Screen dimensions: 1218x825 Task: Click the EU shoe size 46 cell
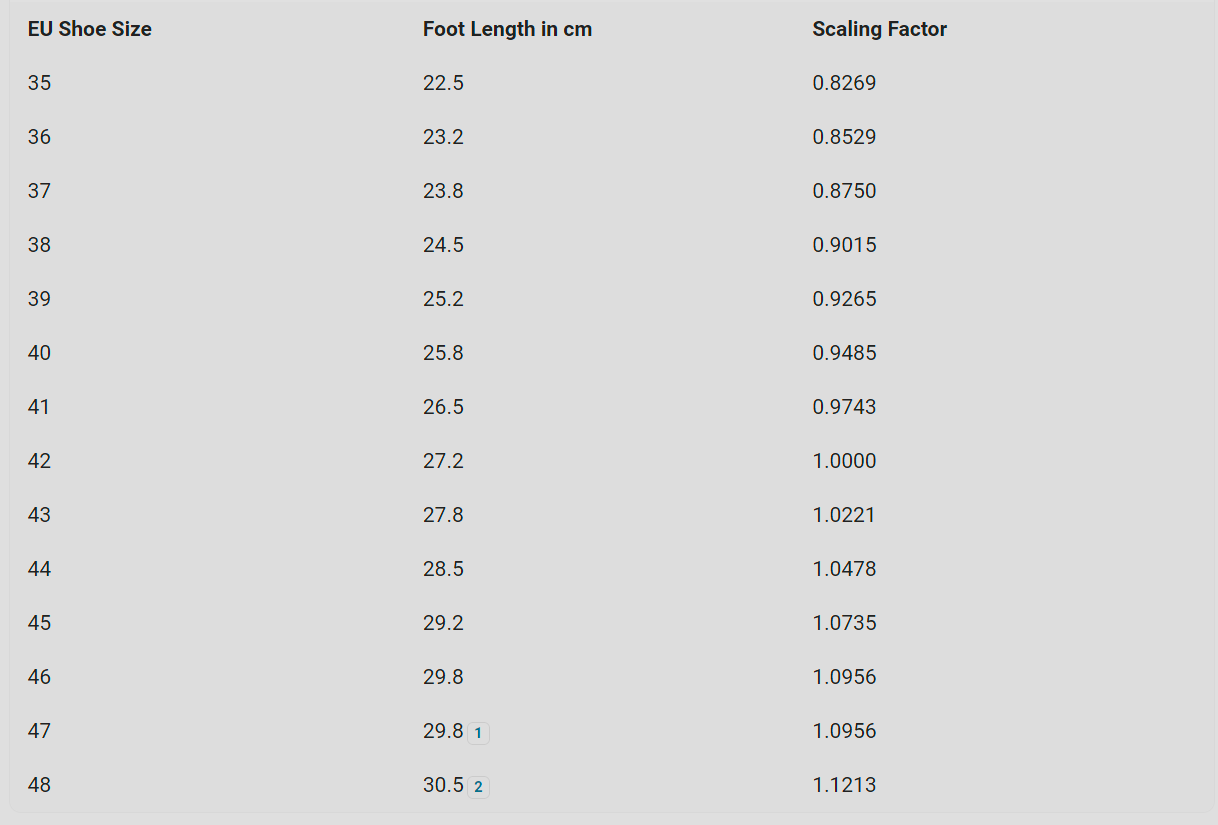40,677
